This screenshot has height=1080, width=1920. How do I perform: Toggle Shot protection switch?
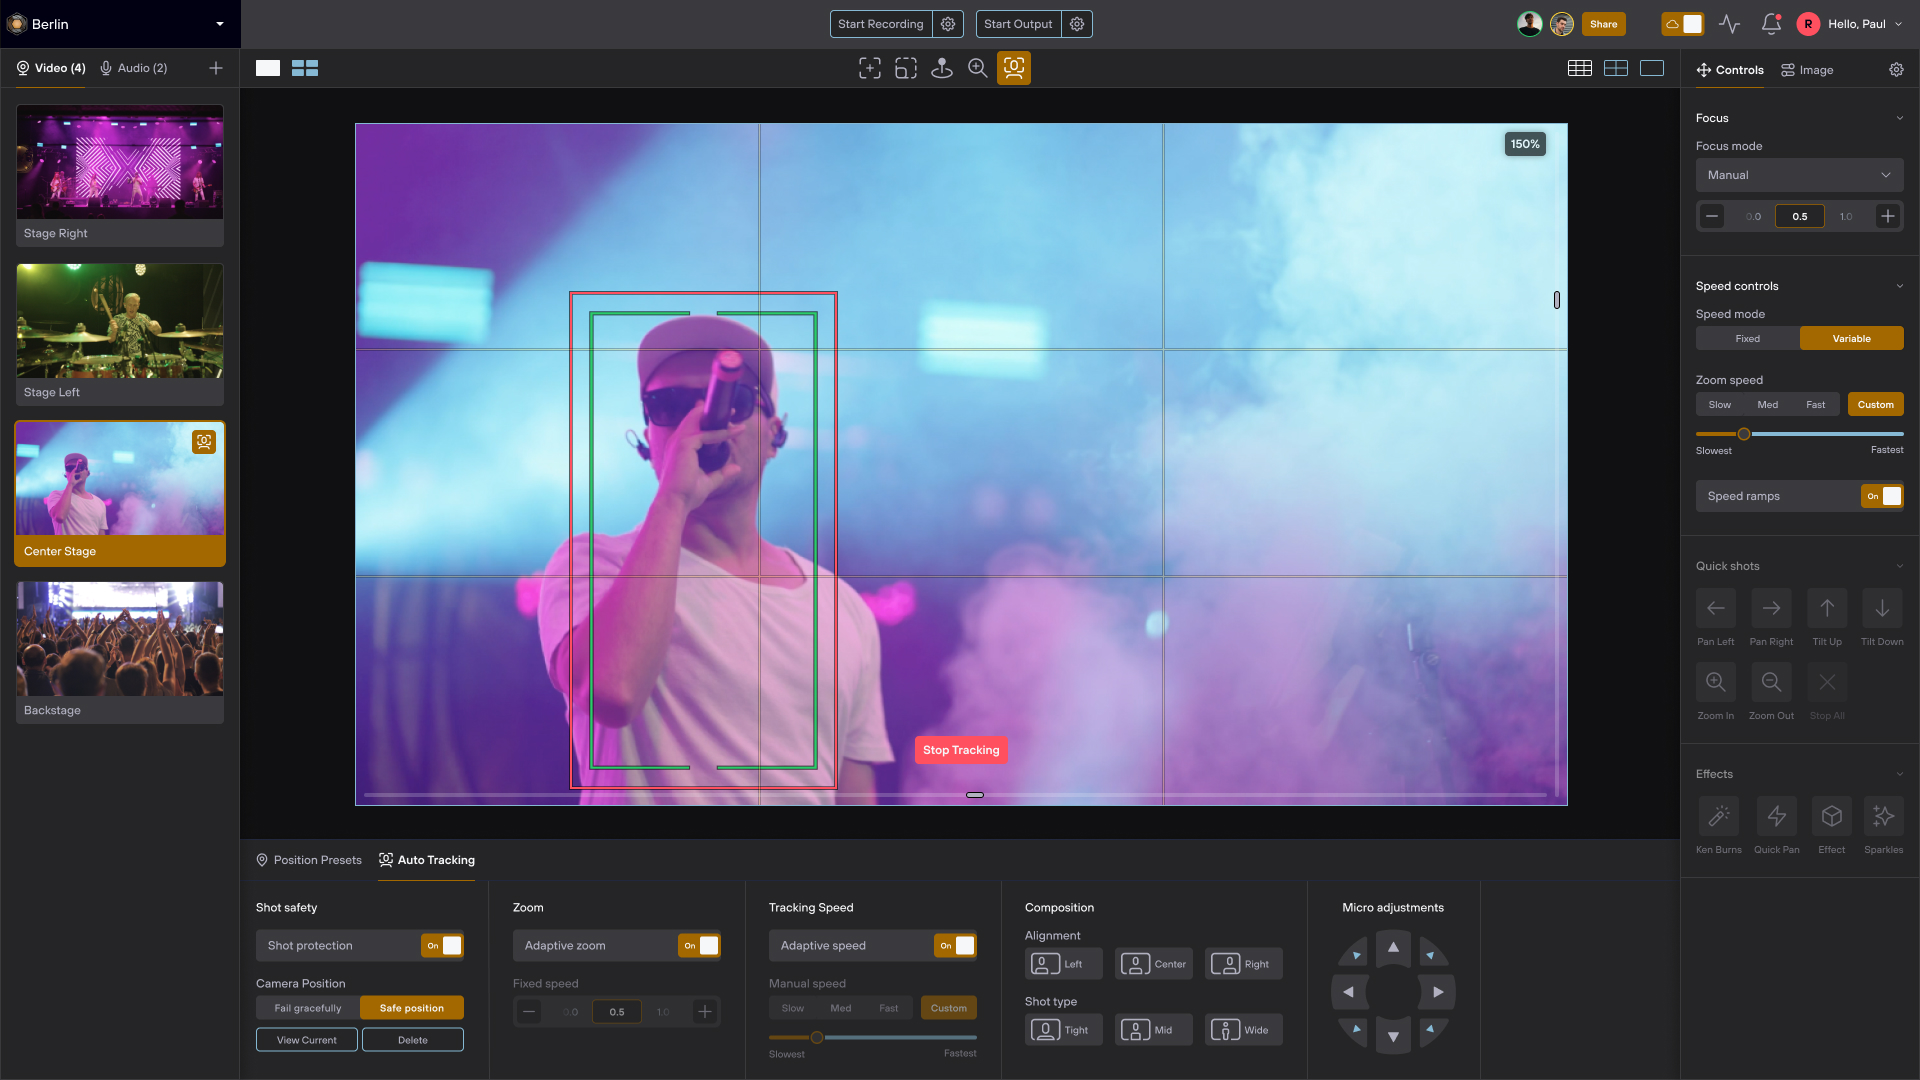coord(442,945)
